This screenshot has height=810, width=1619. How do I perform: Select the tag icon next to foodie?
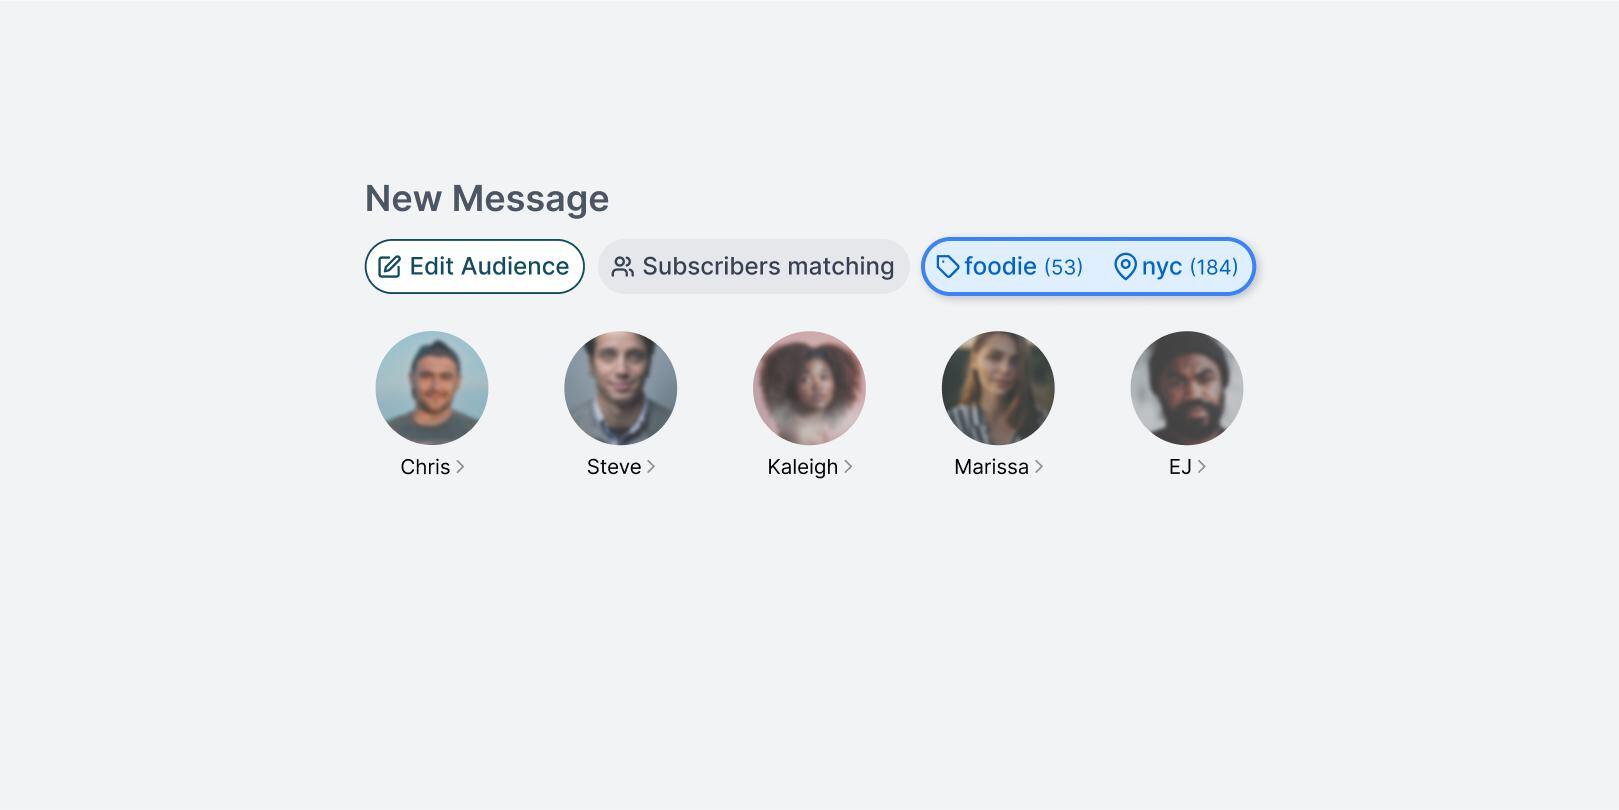coord(947,267)
